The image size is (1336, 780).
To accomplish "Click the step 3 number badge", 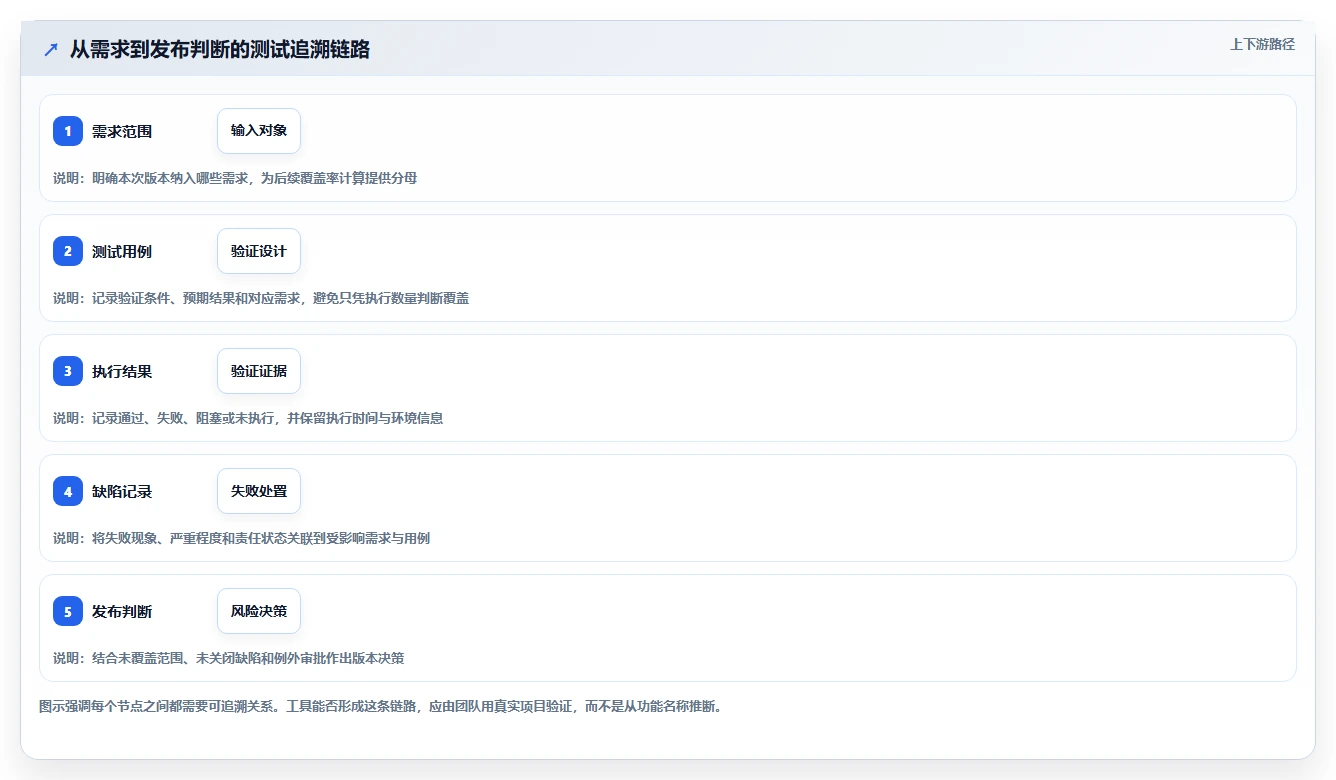I will pos(68,371).
